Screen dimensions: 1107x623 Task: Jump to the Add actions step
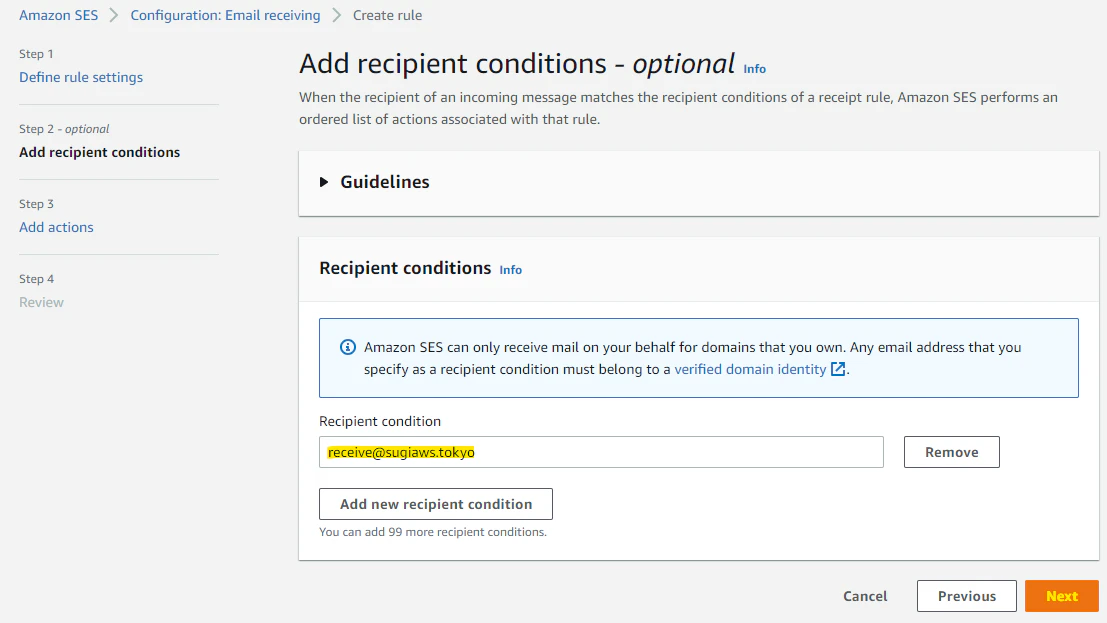coord(56,227)
